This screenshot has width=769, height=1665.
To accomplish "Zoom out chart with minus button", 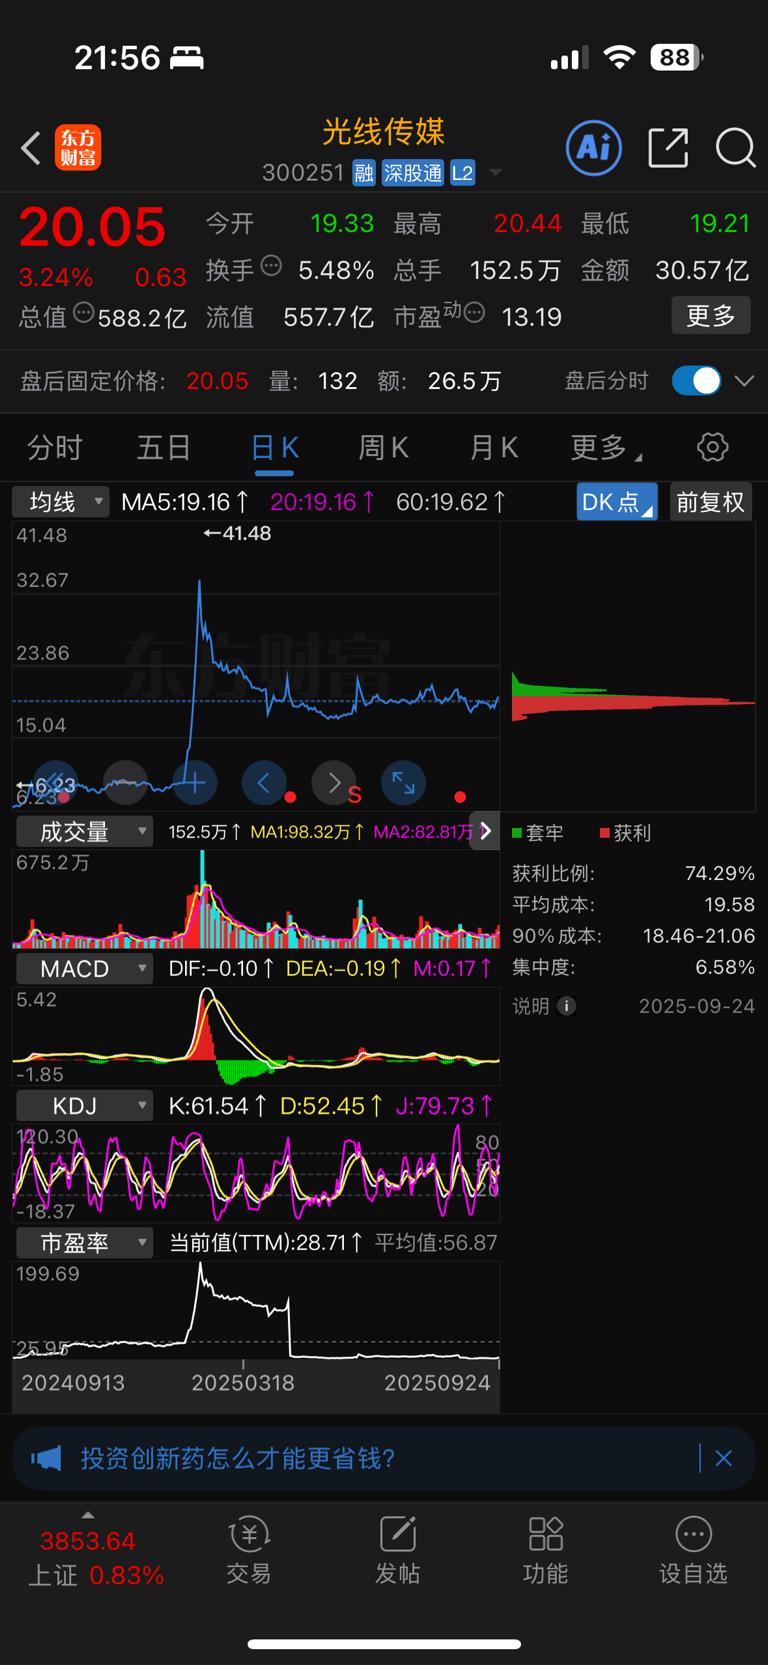I will coord(125,783).
